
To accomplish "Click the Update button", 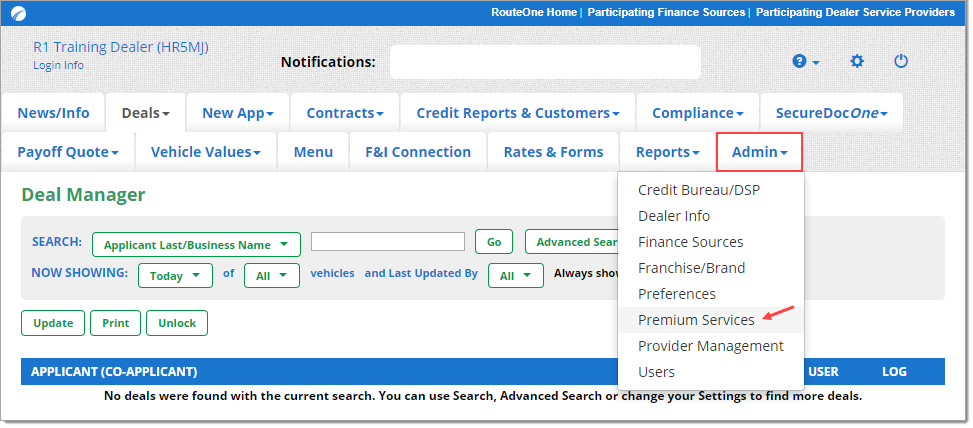I will [x=53, y=323].
